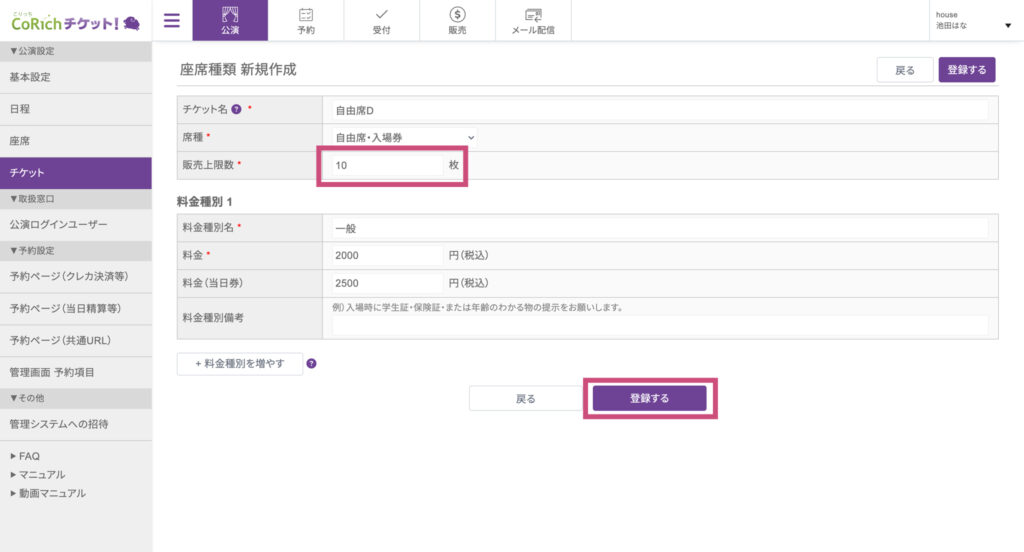1024x552 pixels.
Task: Open the 受付 checkmark icon tab
Action: pyautogui.click(x=382, y=20)
